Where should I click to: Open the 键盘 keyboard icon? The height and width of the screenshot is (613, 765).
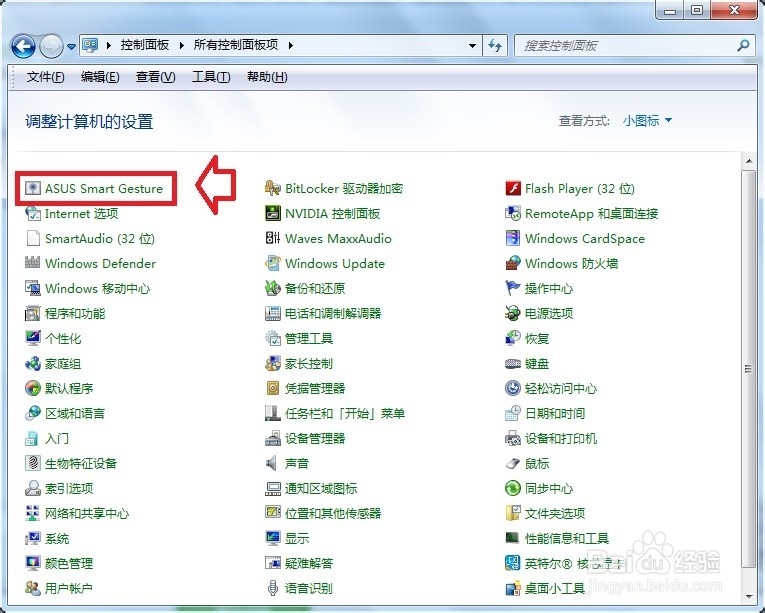pos(513,363)
